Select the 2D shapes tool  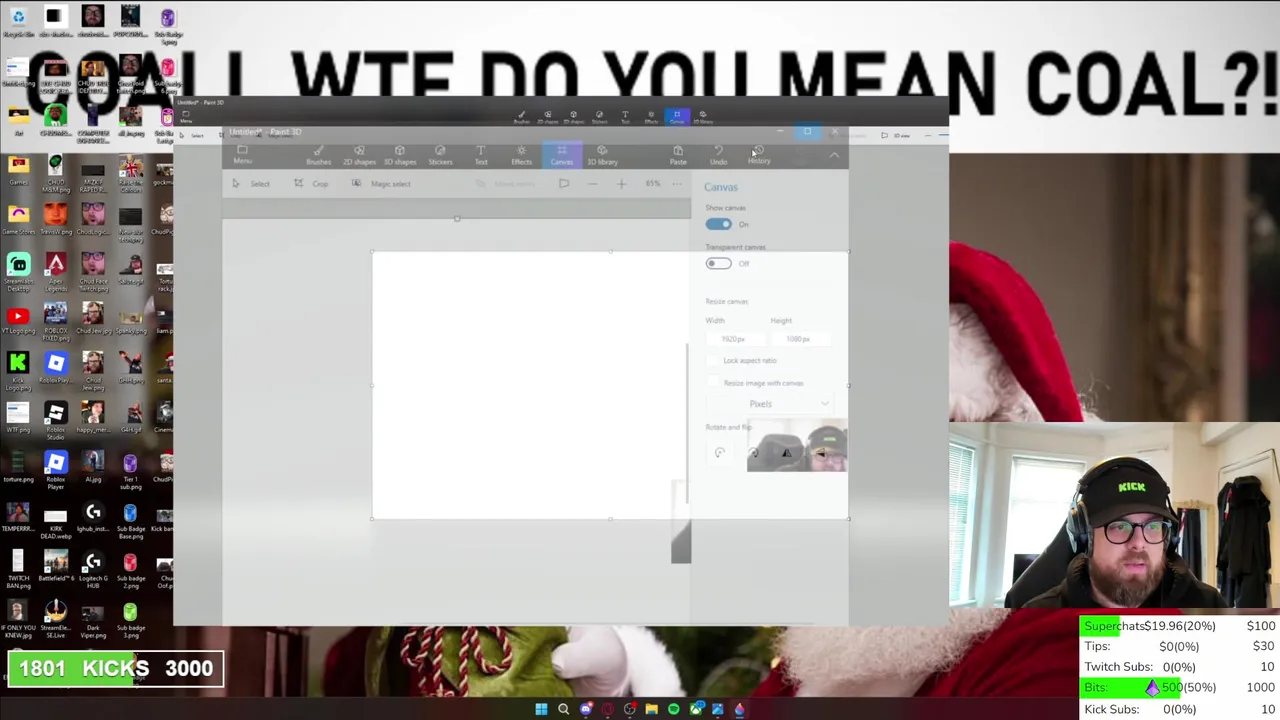click(x=359, y=155)
